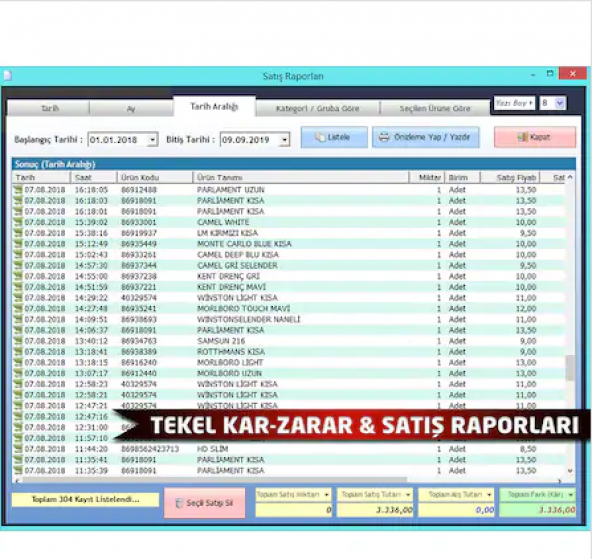Click the window document icon in title bar
This screenshot has height=559, width=592.
[8, 75]
